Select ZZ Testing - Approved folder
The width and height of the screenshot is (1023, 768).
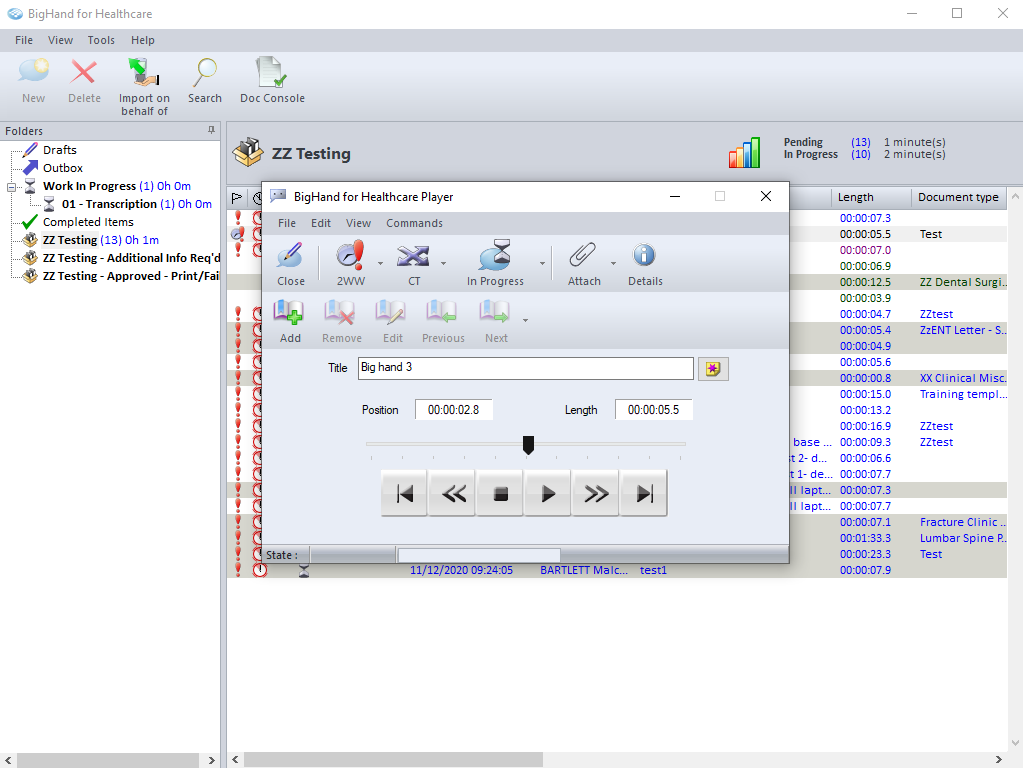[x=130, y=276]
